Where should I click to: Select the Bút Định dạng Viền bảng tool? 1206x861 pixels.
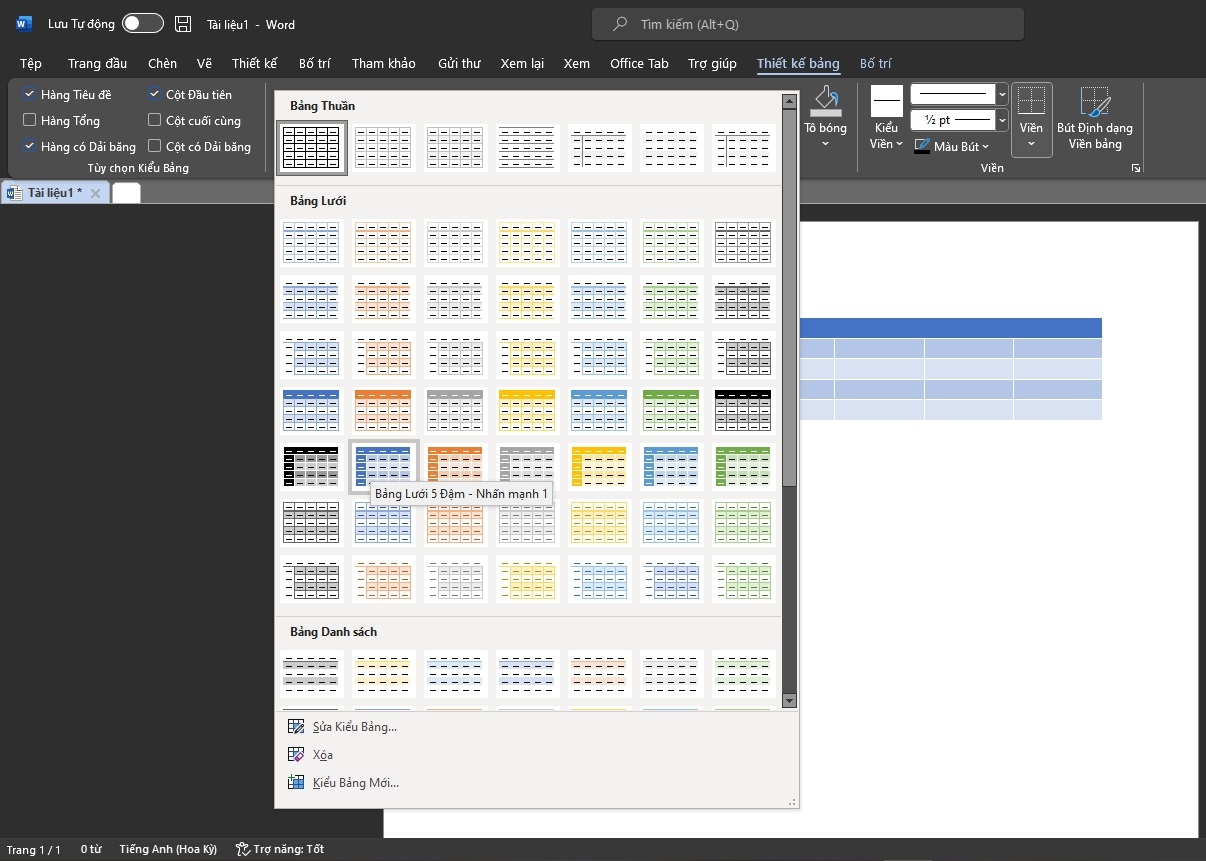coord(1094,103)
